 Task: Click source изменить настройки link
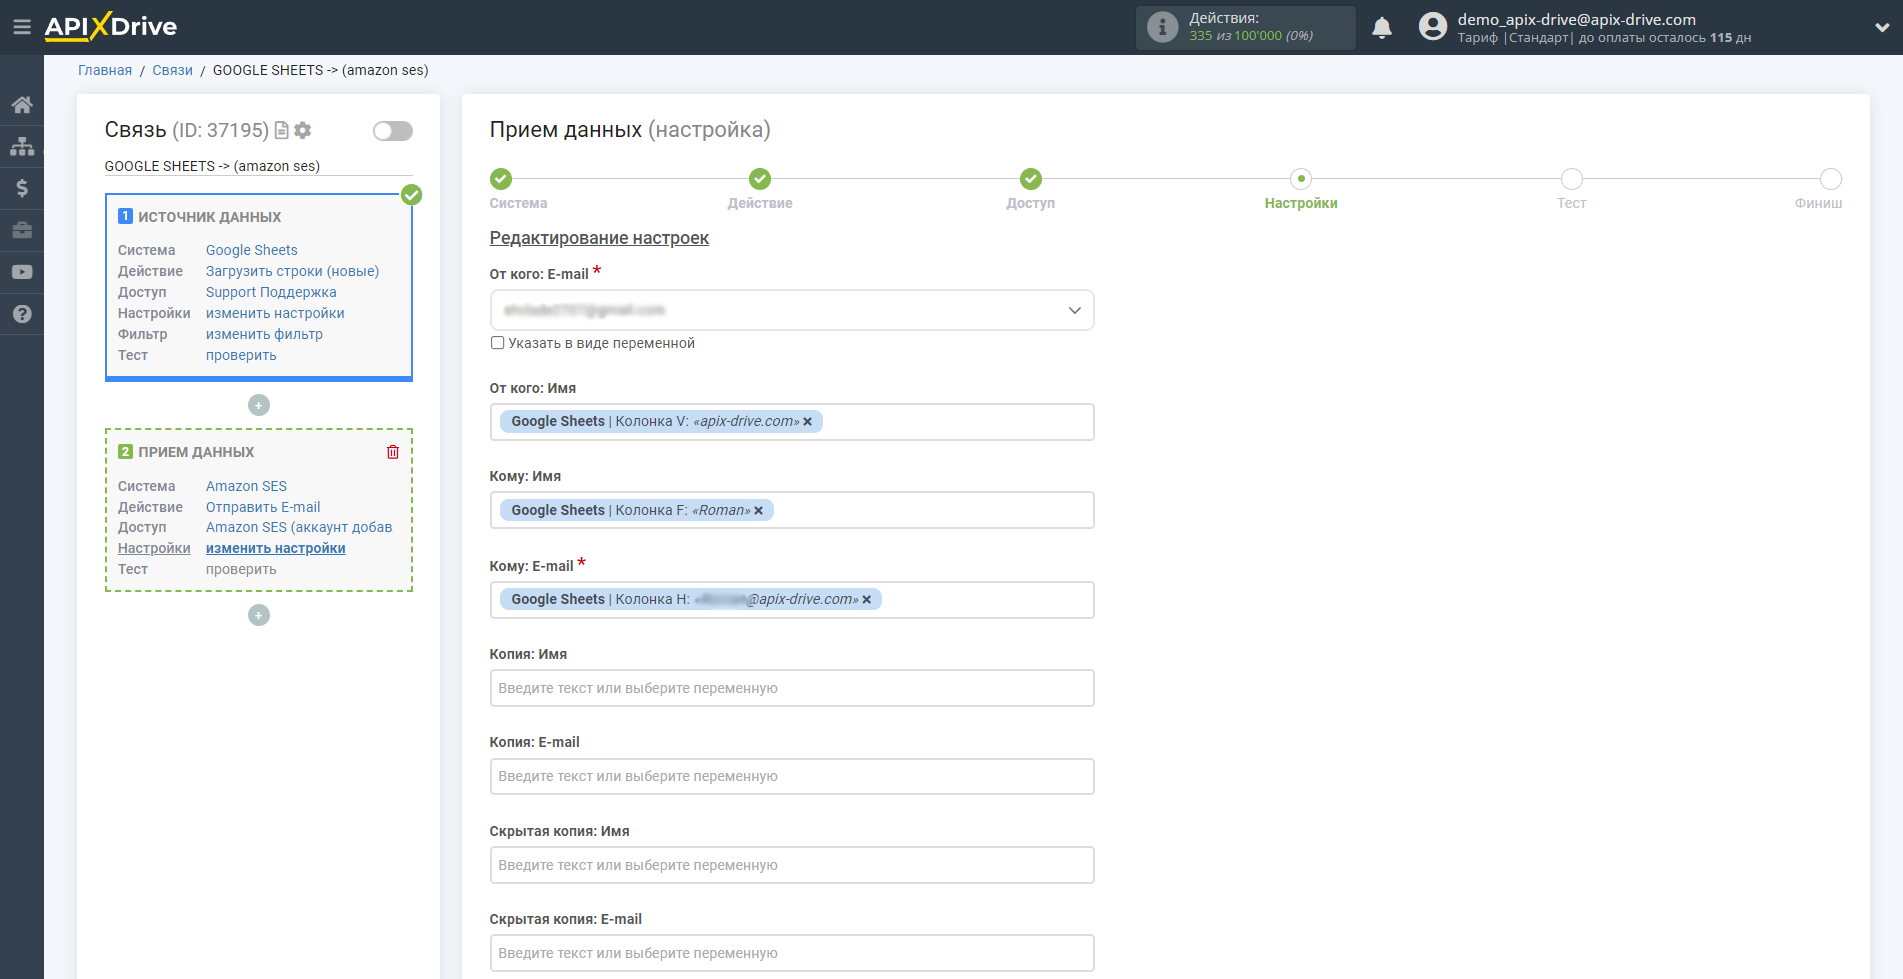coord(275,313)
